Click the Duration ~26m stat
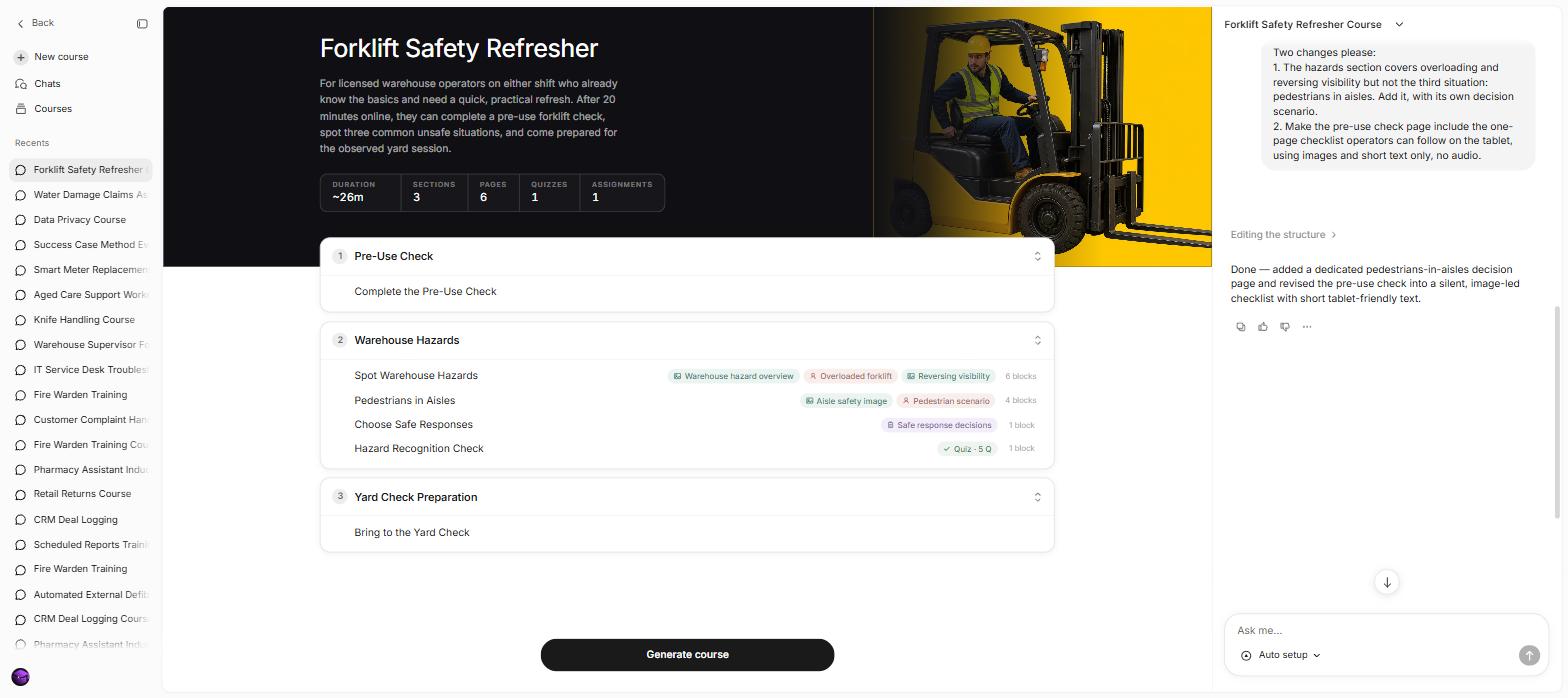Viewport: 1568px width, 698px height. 360,192
